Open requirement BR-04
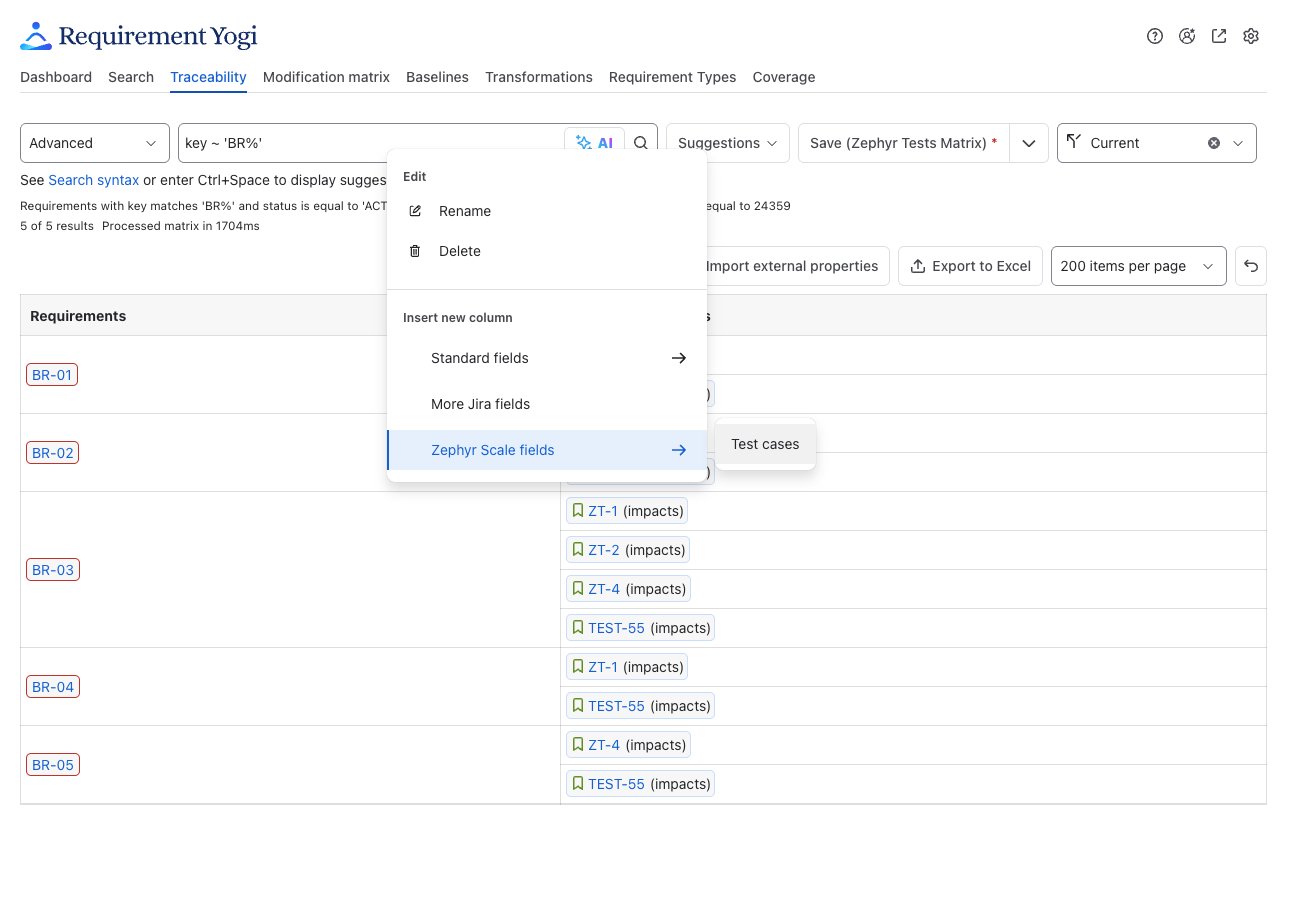Viewport: 1296px width, 900px height. (53, 687)
